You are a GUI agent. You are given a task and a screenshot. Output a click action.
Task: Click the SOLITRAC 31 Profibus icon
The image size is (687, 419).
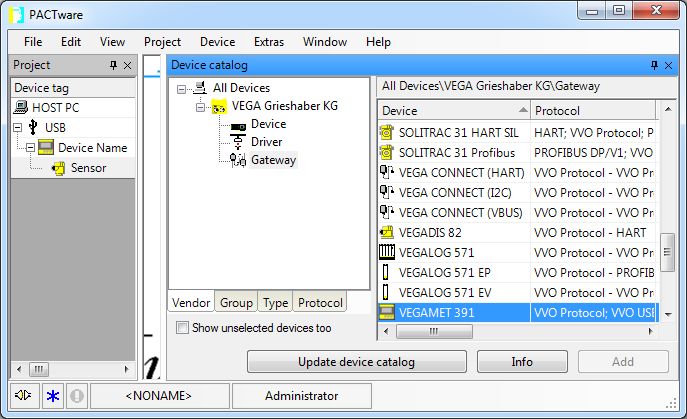(386, 153)
